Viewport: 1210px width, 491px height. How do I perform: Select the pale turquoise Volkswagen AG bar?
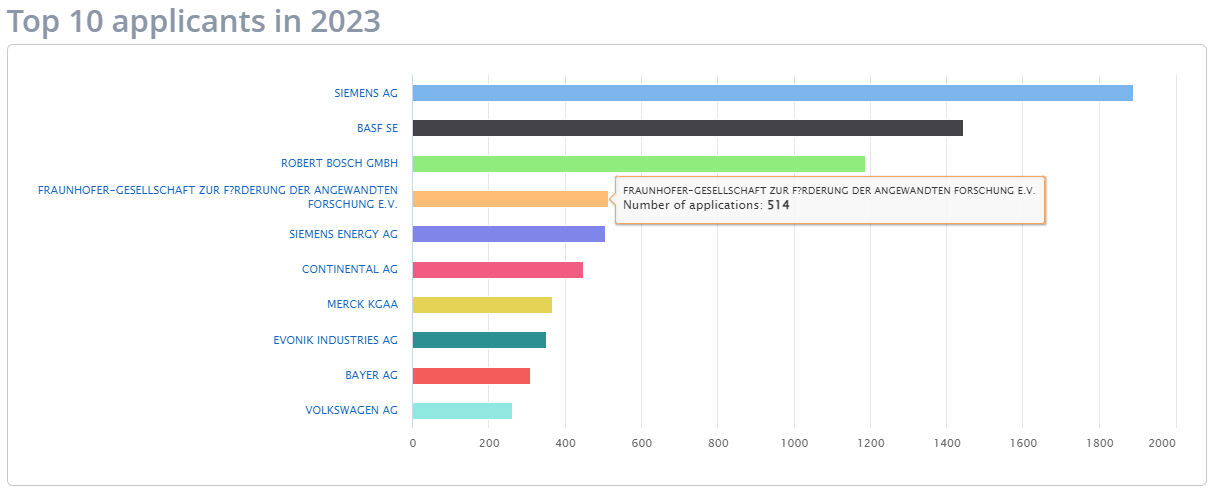coord(462,411)
